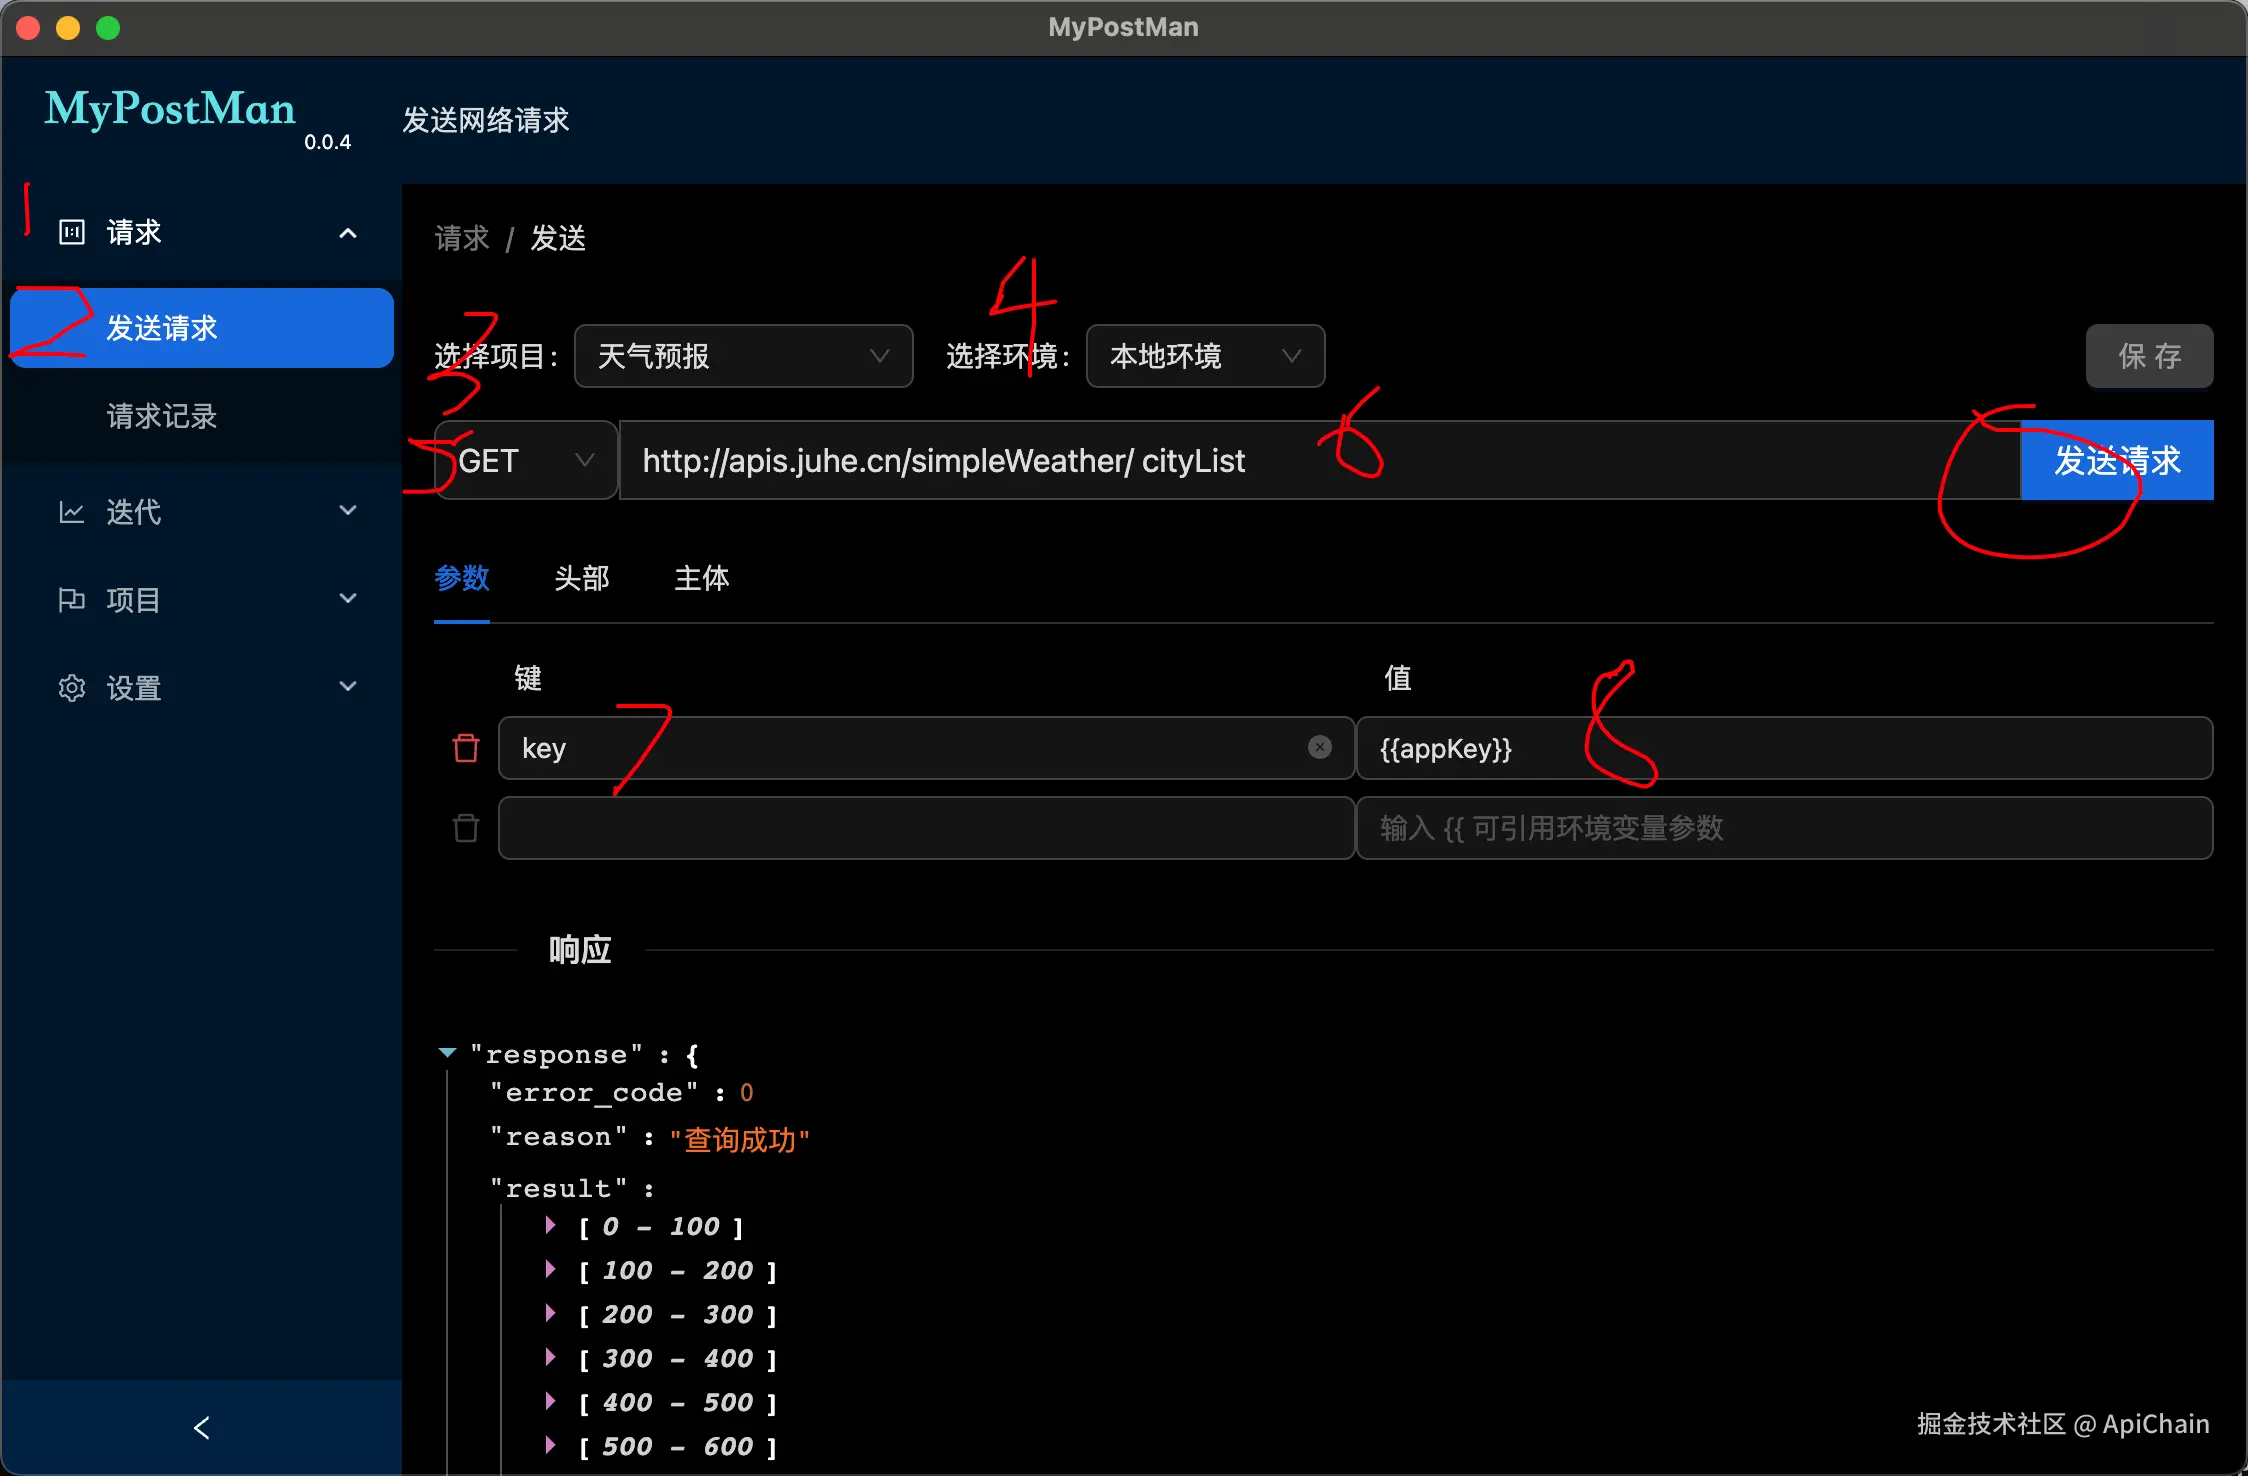The width and height of the screenshot is (2248, 1476).
Task: Open the 选择项目 dropdown showing 天气预报
Action: (743, 356)
